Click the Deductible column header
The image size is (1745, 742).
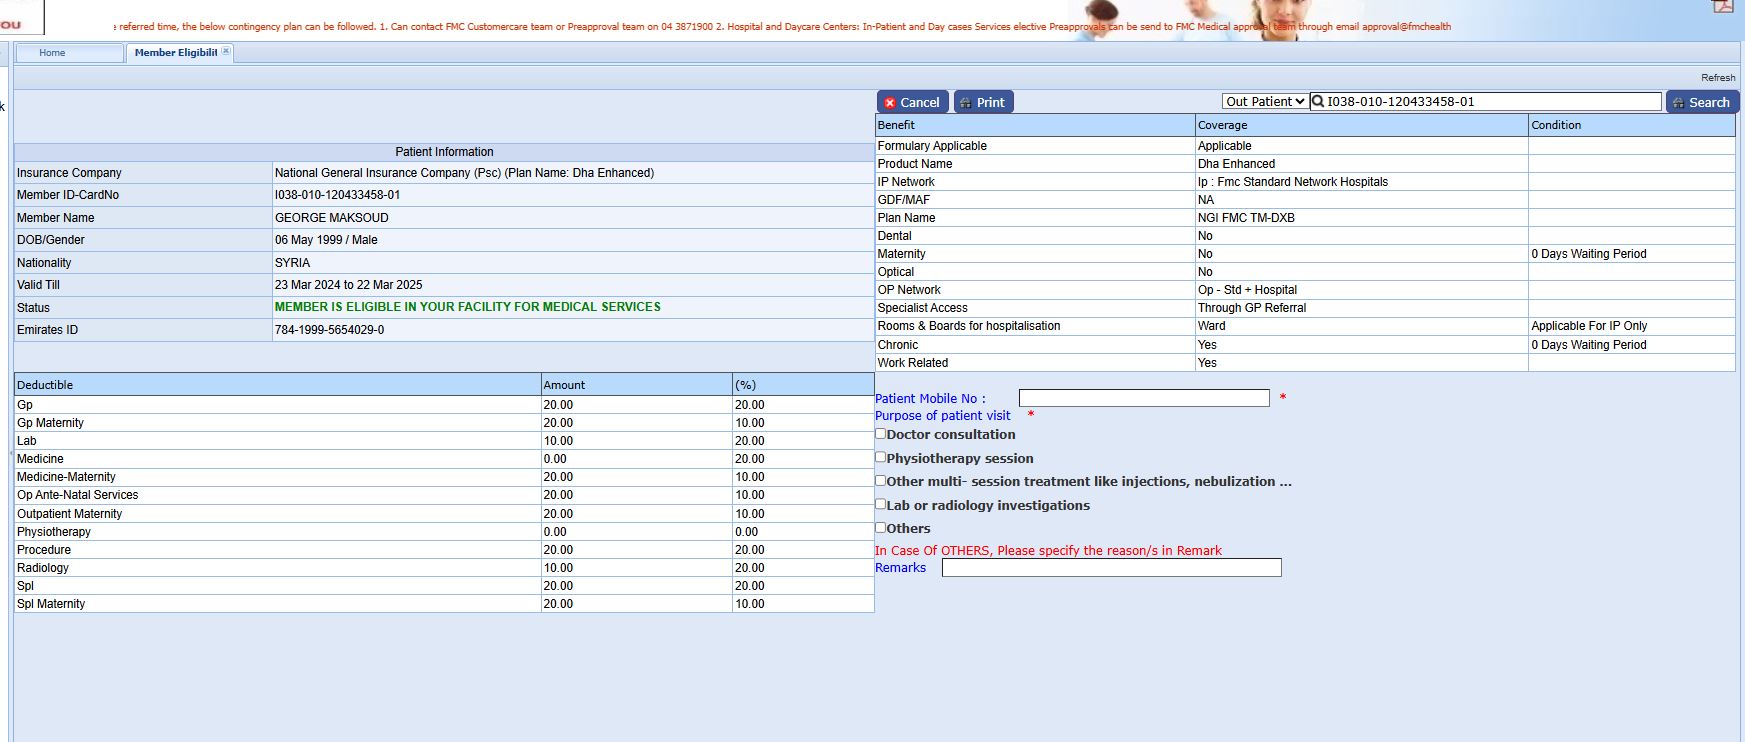(x=45, y=385)
